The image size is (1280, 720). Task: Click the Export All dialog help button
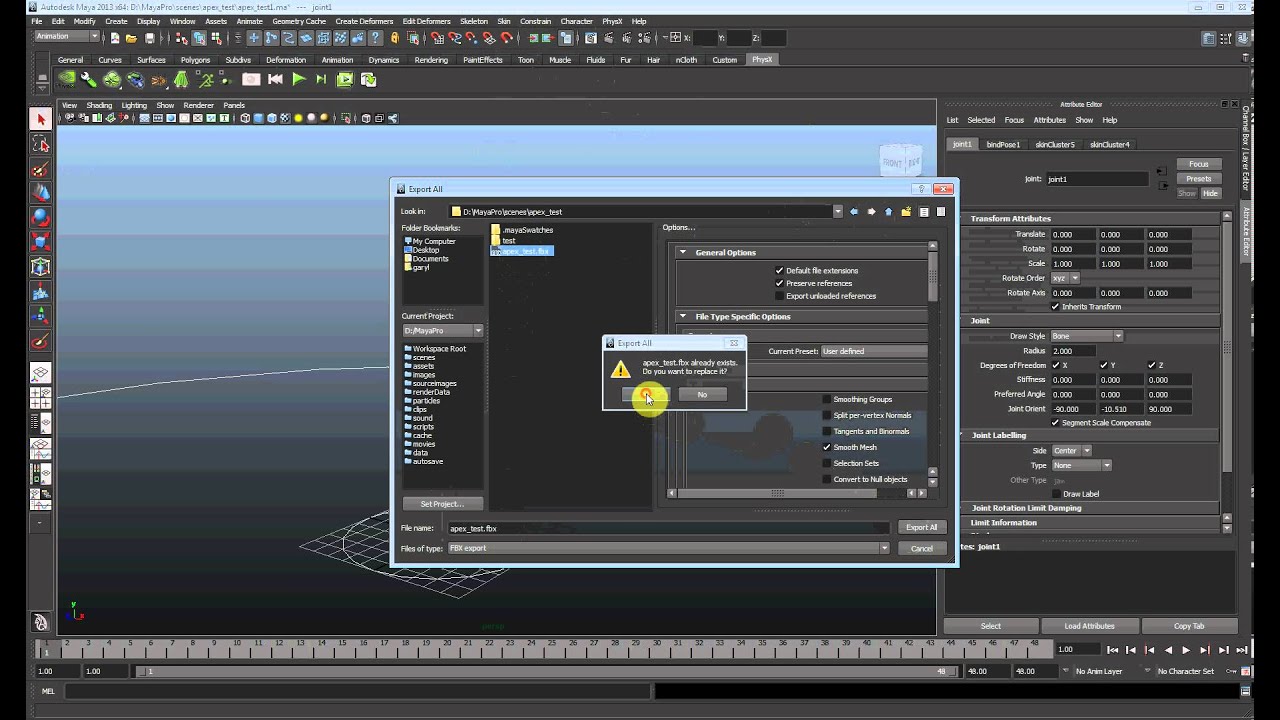920,189
